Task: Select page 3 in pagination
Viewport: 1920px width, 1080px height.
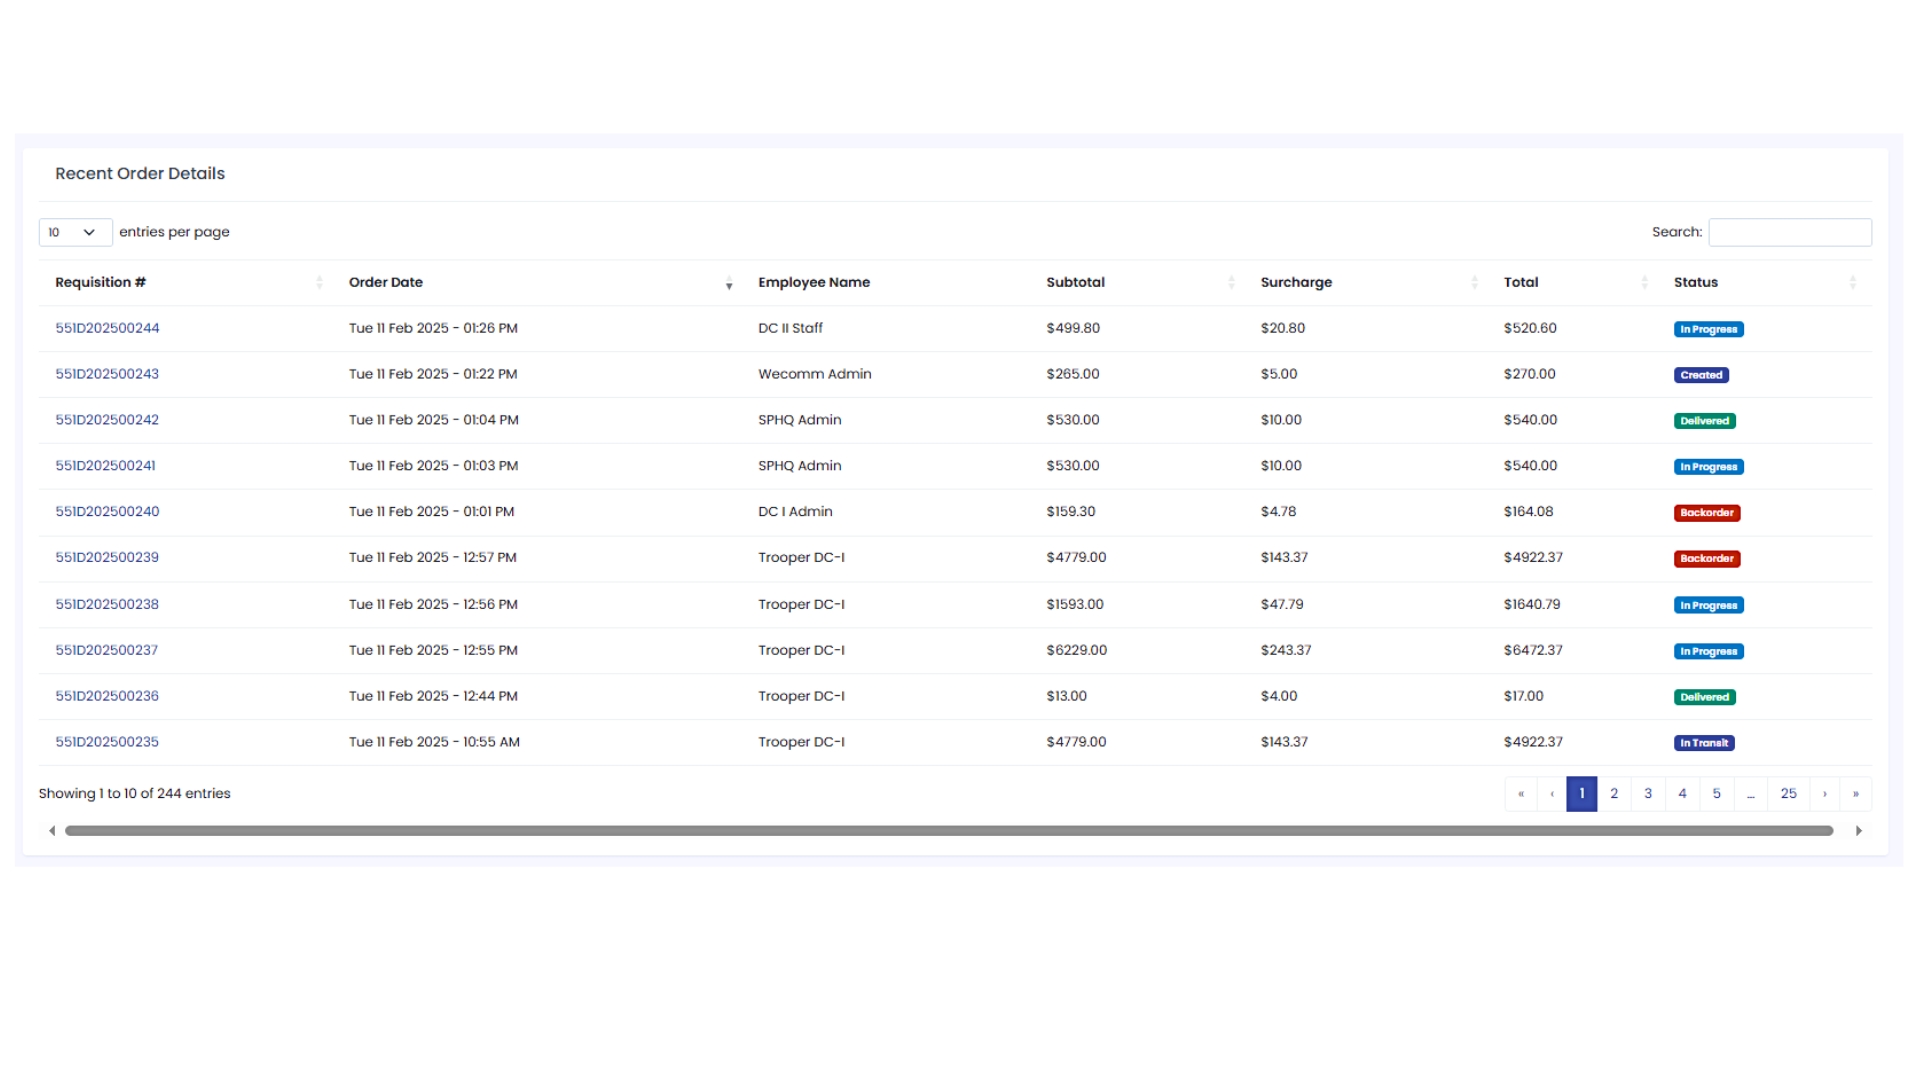Action: (x=1648, y=793)
